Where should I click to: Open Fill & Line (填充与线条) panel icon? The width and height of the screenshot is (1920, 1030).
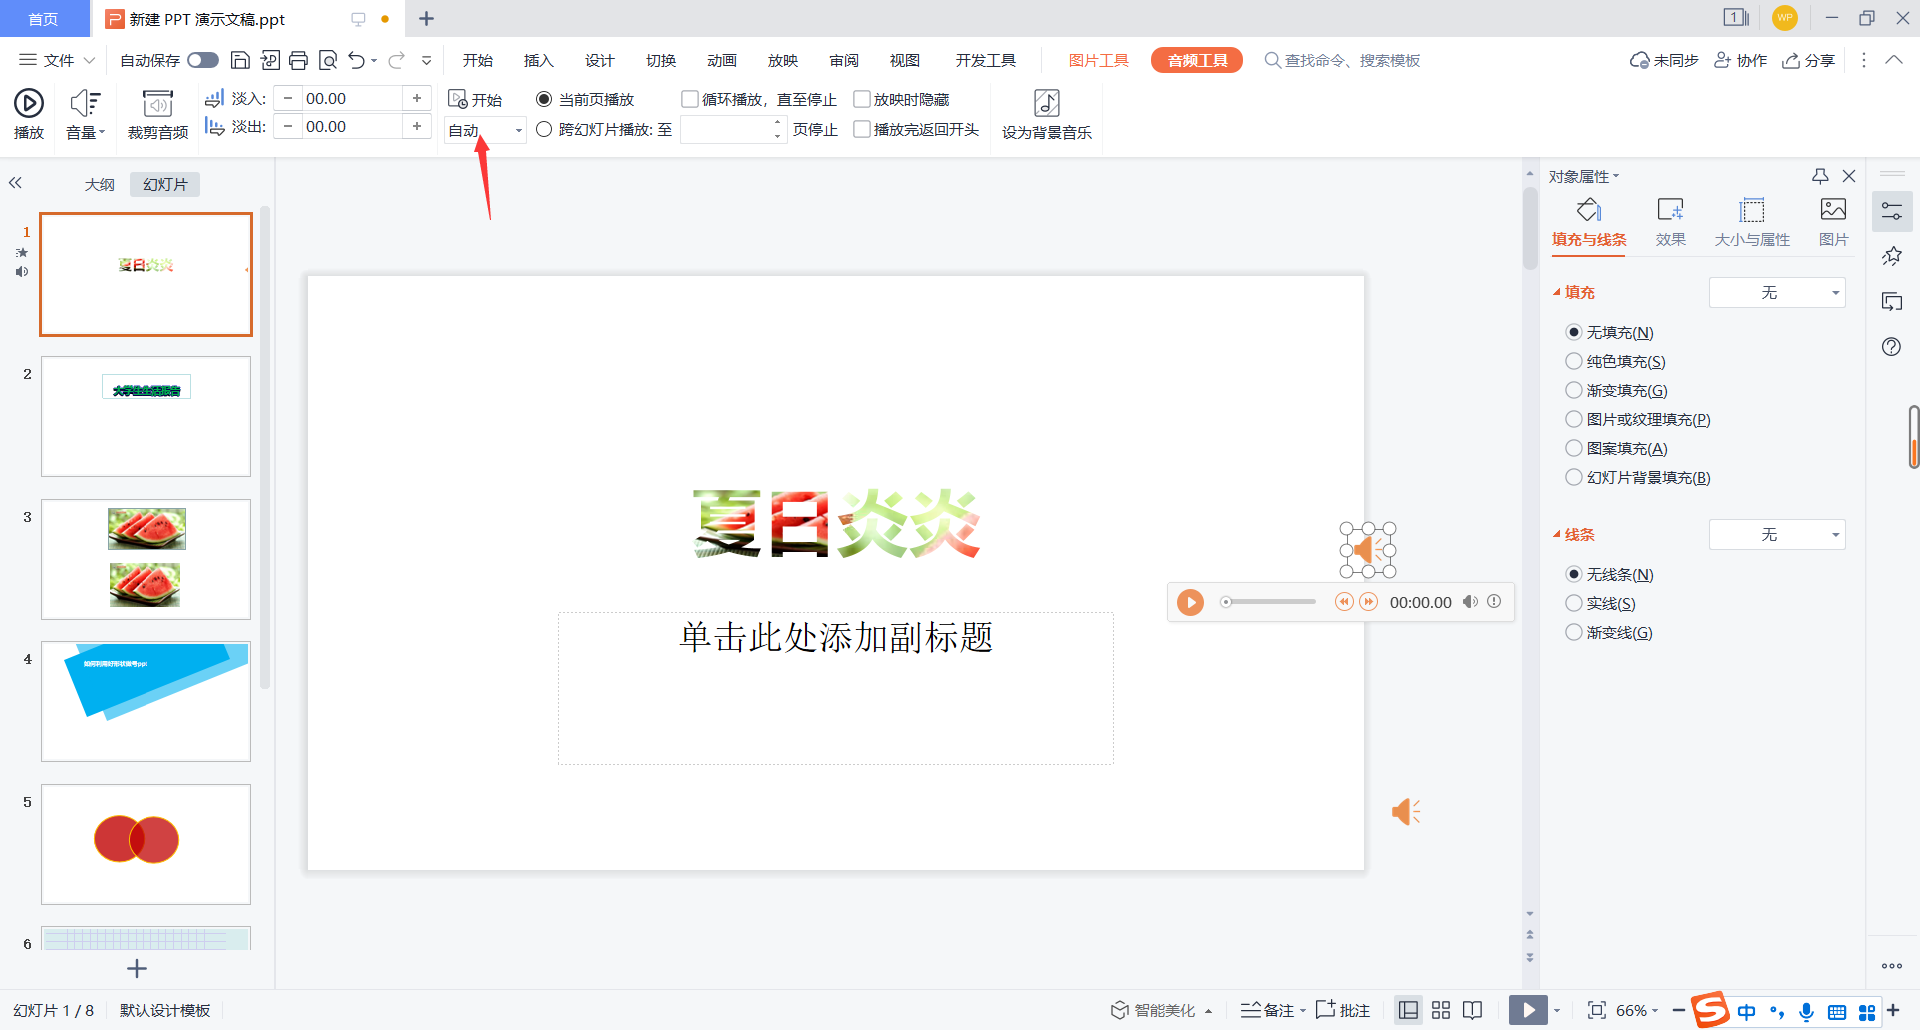pyautogui.click(x=1589, y=209)
